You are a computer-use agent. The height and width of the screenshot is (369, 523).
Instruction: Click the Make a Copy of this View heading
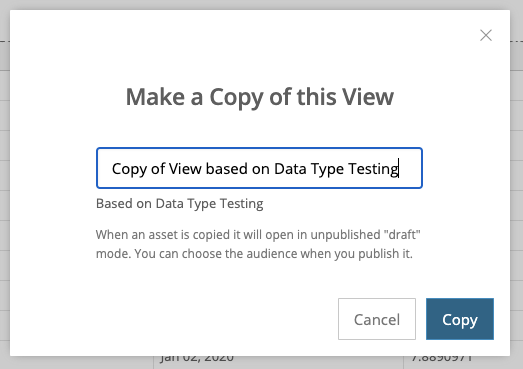(x=259, y=97)
